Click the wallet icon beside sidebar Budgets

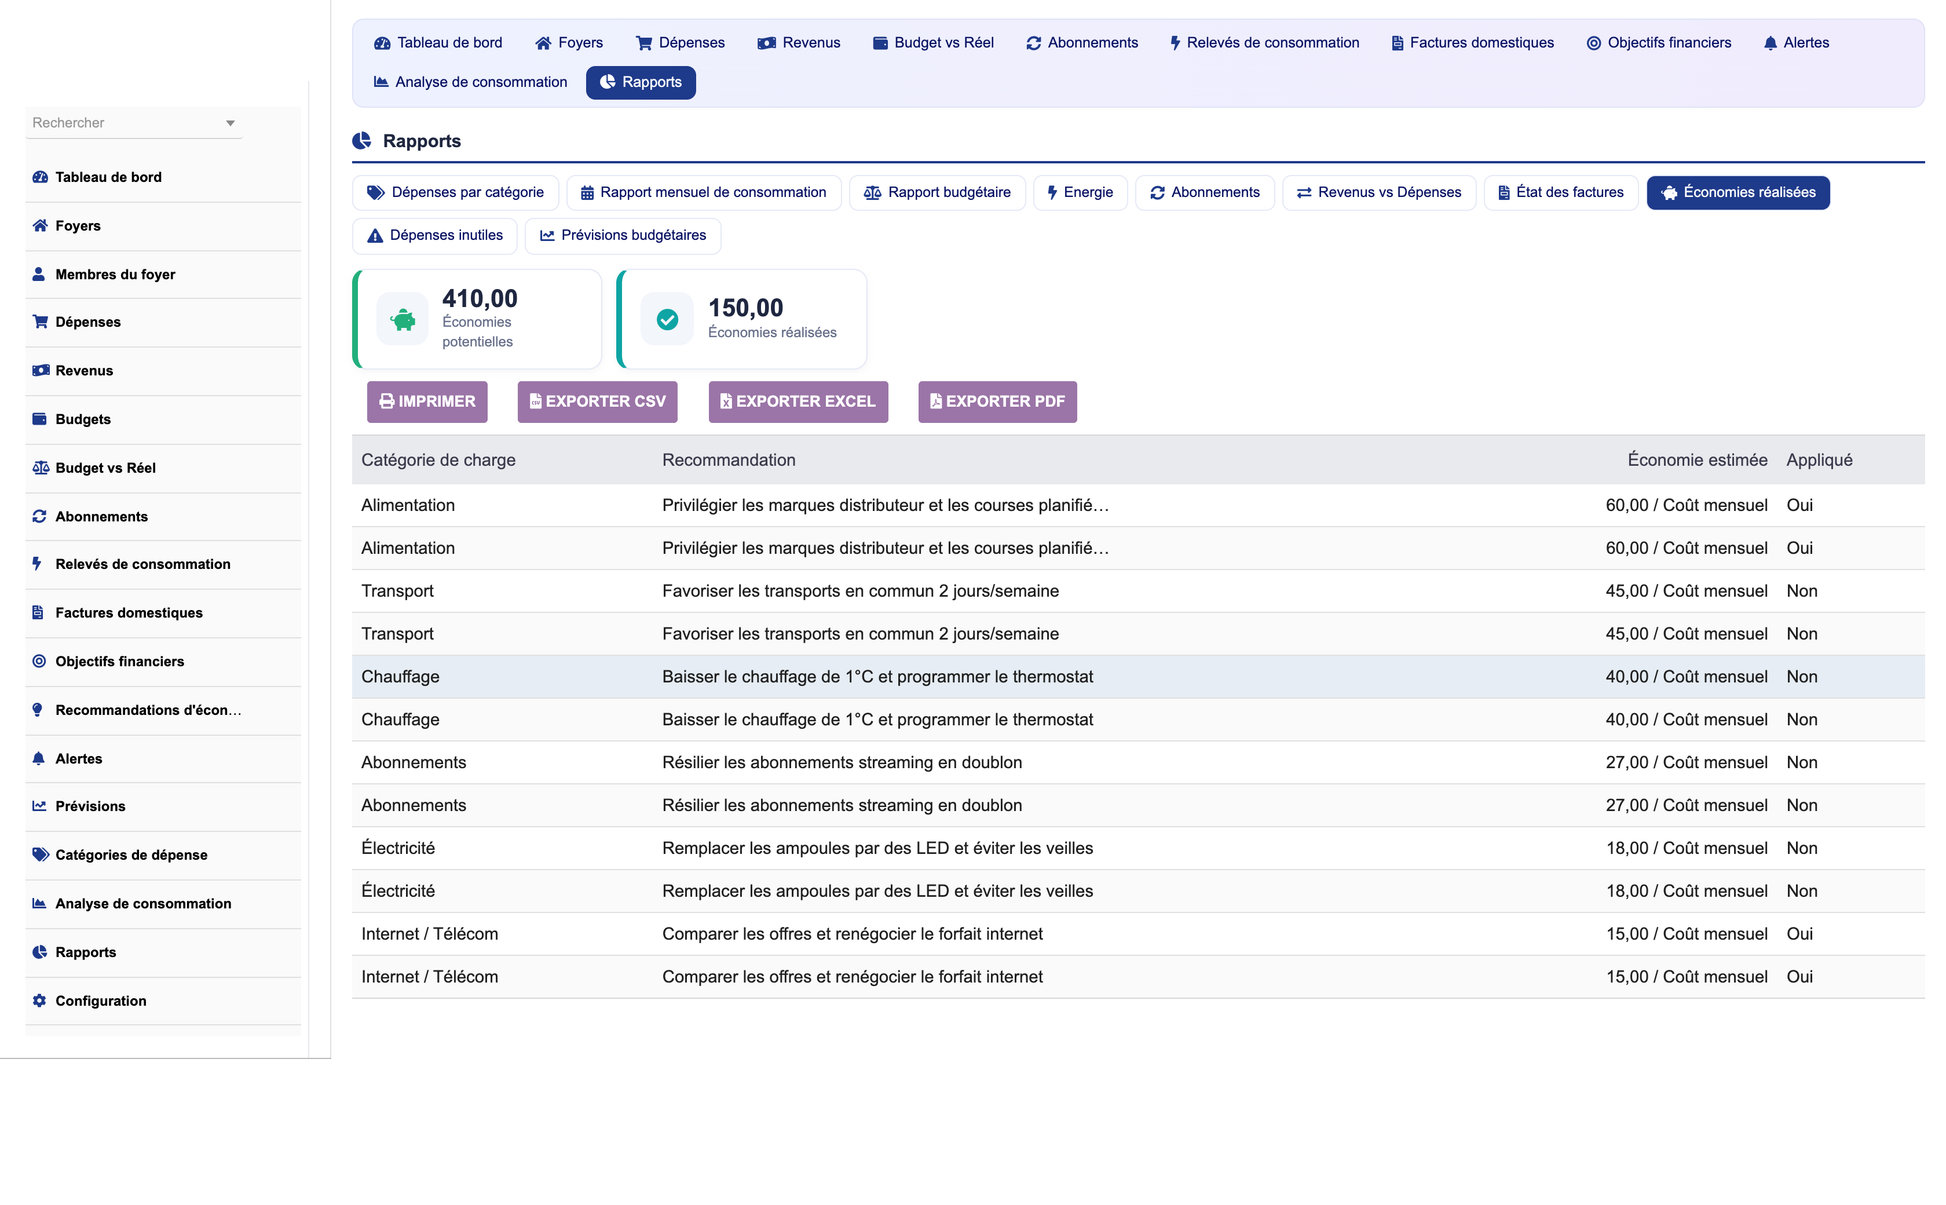click(40, 419)
